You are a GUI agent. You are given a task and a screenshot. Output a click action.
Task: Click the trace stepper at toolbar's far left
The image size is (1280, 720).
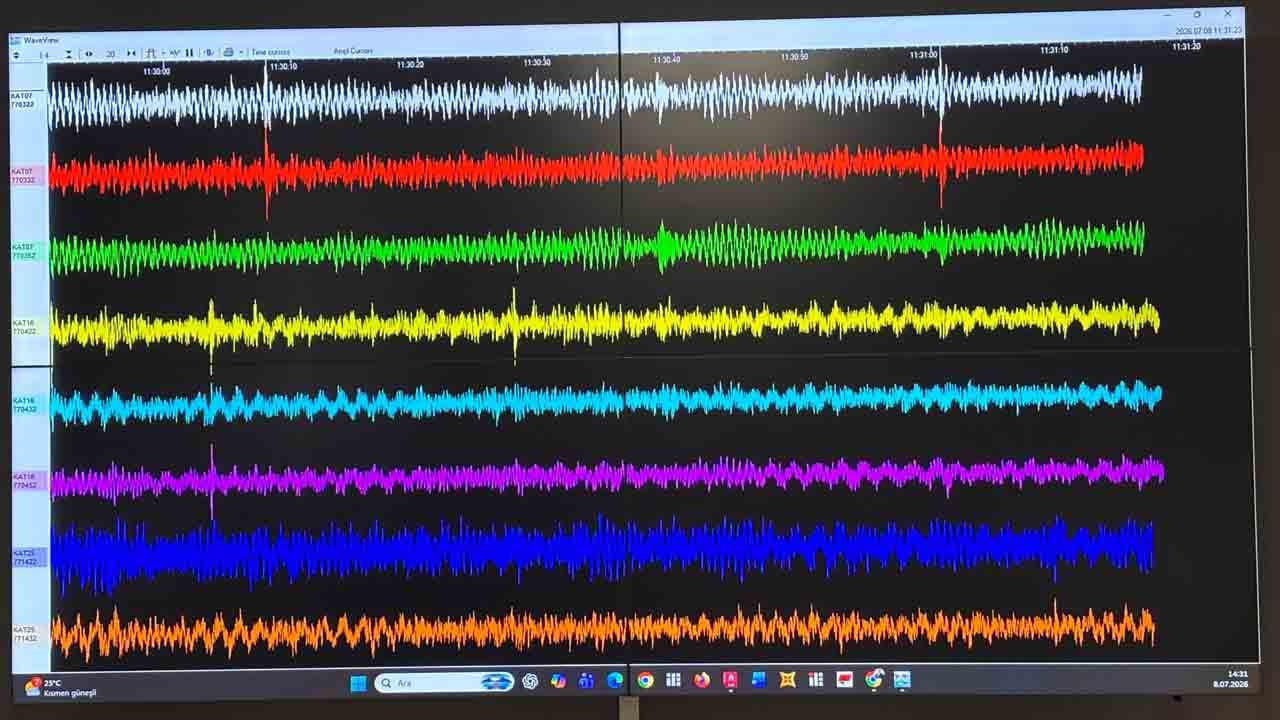(16, 54)
